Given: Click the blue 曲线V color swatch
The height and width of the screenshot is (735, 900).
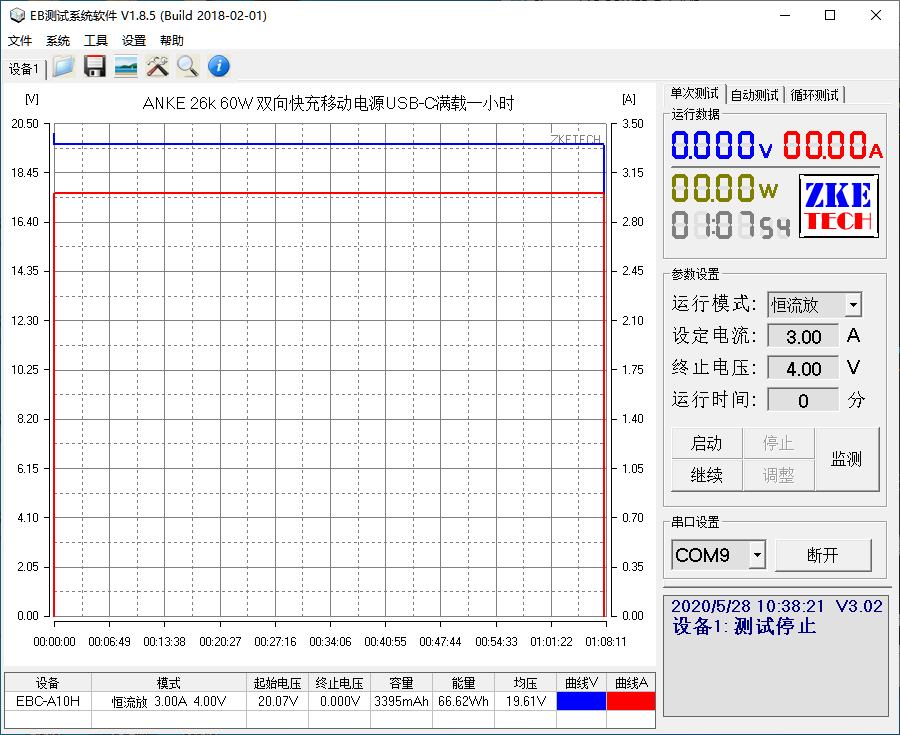Looking at the screenshot, I should (581, 701).
